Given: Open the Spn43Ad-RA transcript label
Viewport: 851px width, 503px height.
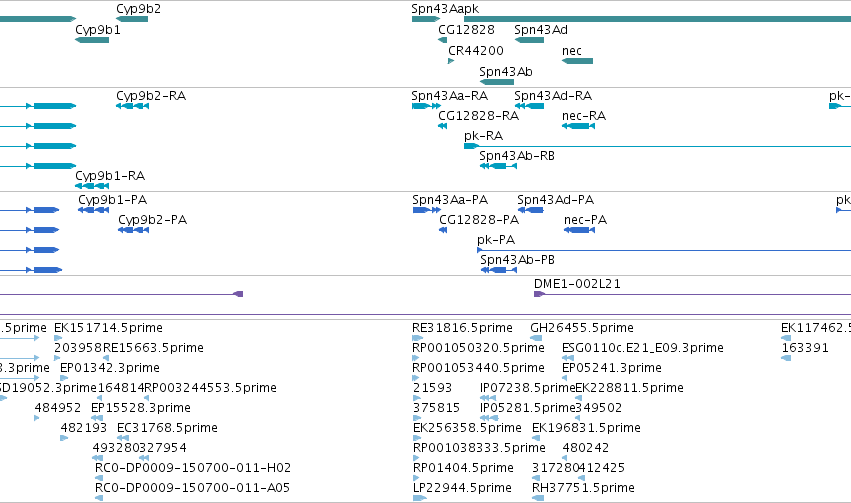Looking at the screenshot, I should point(552,95).
